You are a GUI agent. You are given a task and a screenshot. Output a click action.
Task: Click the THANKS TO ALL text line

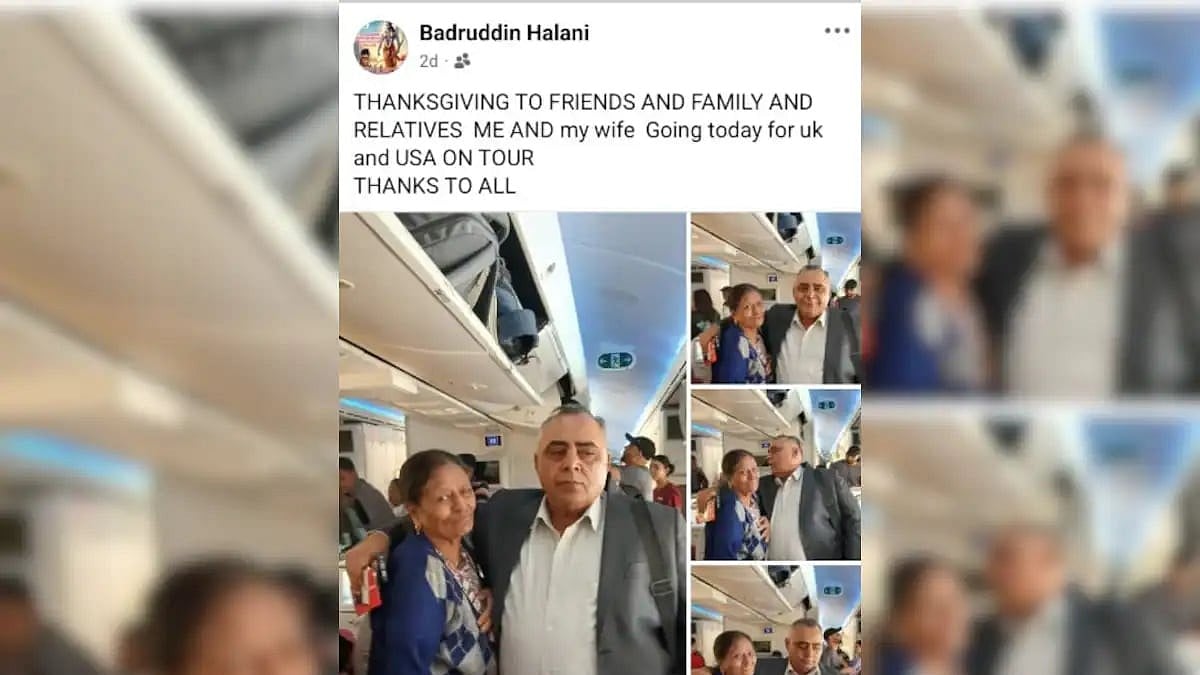[435, 186]
